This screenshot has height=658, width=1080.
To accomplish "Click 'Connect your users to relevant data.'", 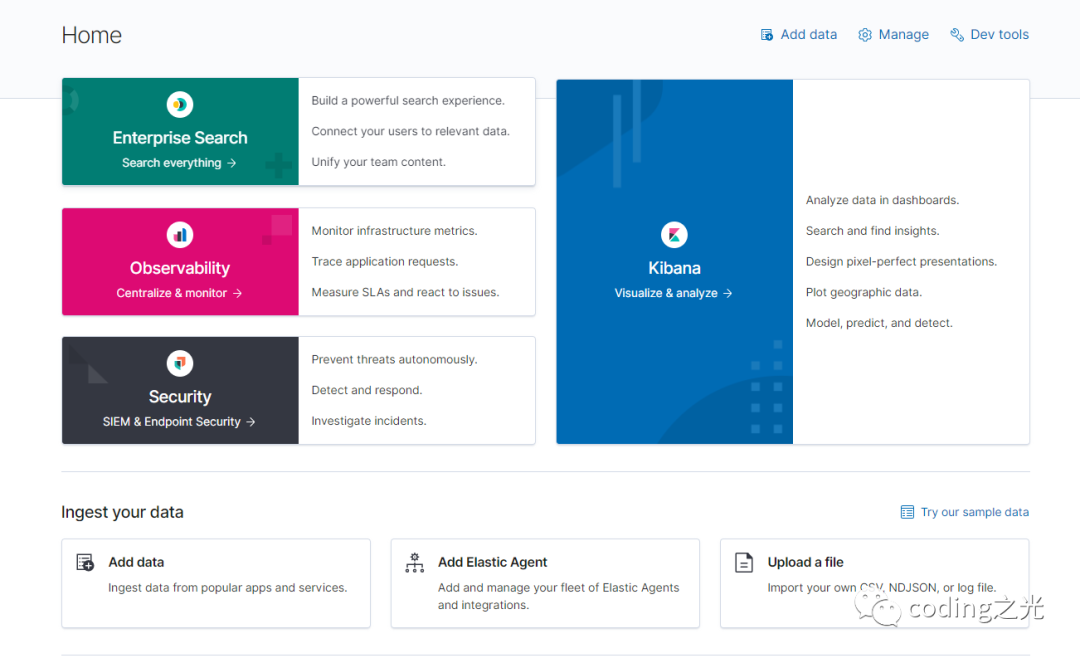I will [x=411, y=131].
